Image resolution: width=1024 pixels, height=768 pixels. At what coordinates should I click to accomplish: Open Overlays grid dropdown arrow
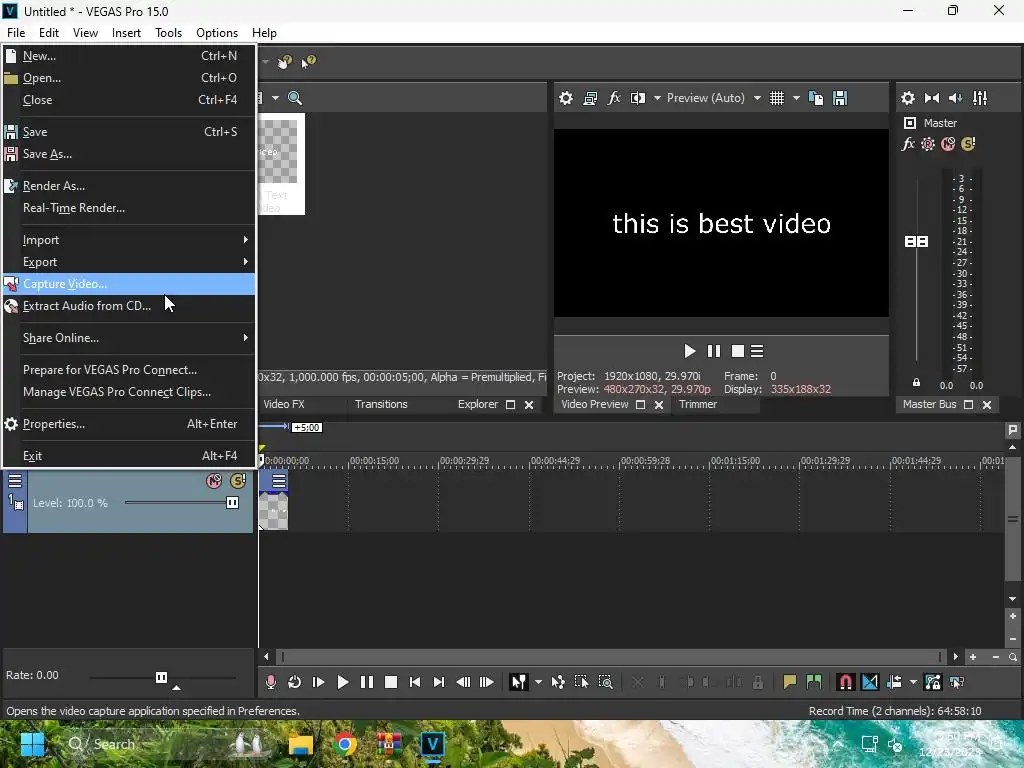point(796,98)
